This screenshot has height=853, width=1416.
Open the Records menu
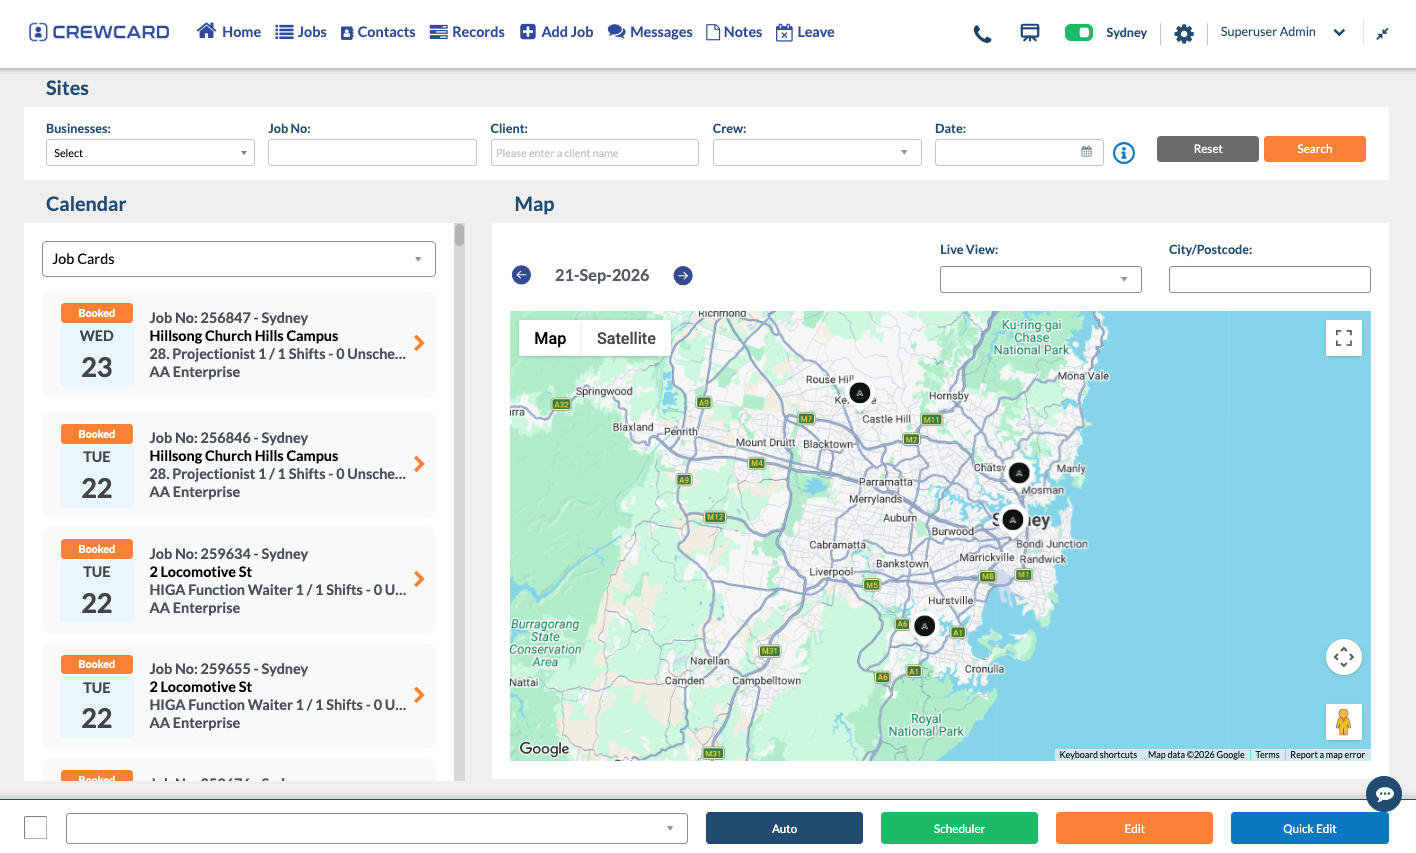[x=467, y=32]
